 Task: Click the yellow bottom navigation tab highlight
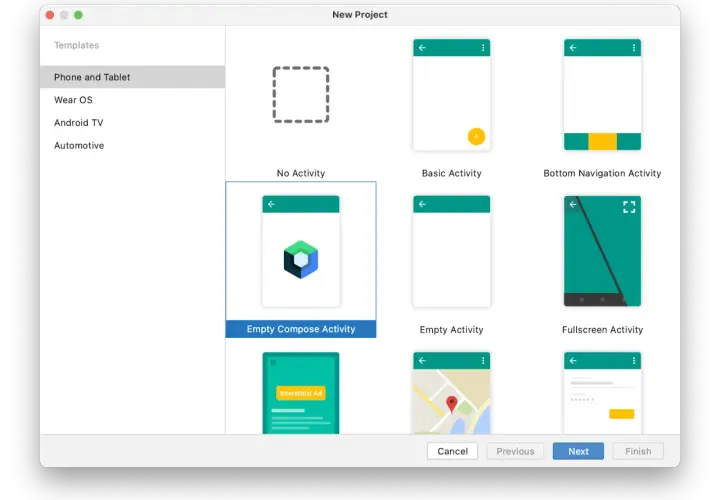point(602,141)
